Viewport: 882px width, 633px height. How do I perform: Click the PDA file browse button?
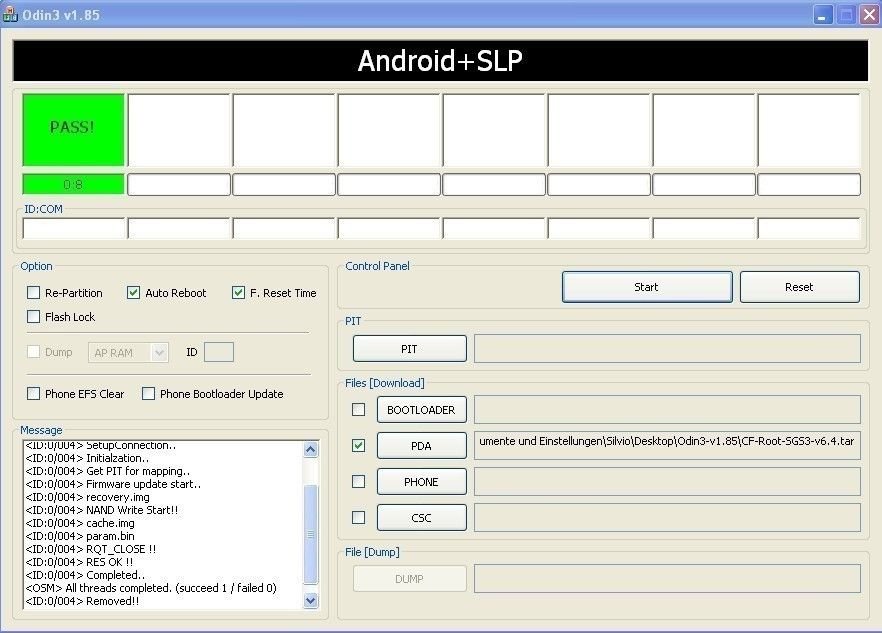coord(421,446)
